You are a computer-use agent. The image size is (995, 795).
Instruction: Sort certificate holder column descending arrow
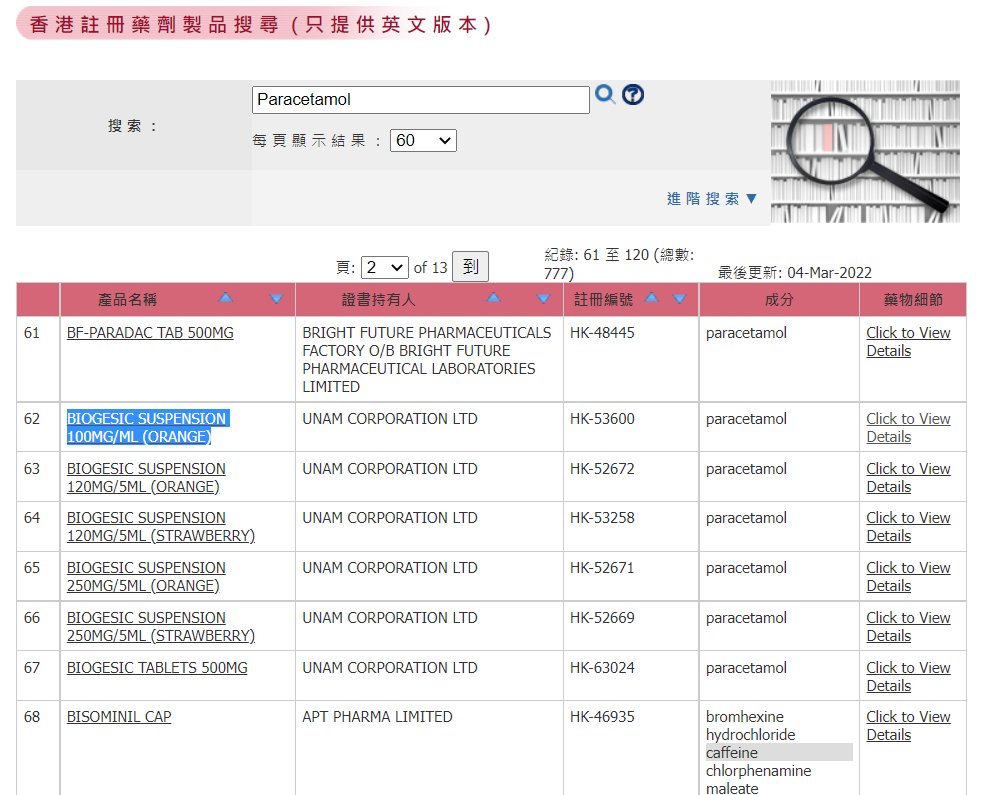tap(543, 299)
